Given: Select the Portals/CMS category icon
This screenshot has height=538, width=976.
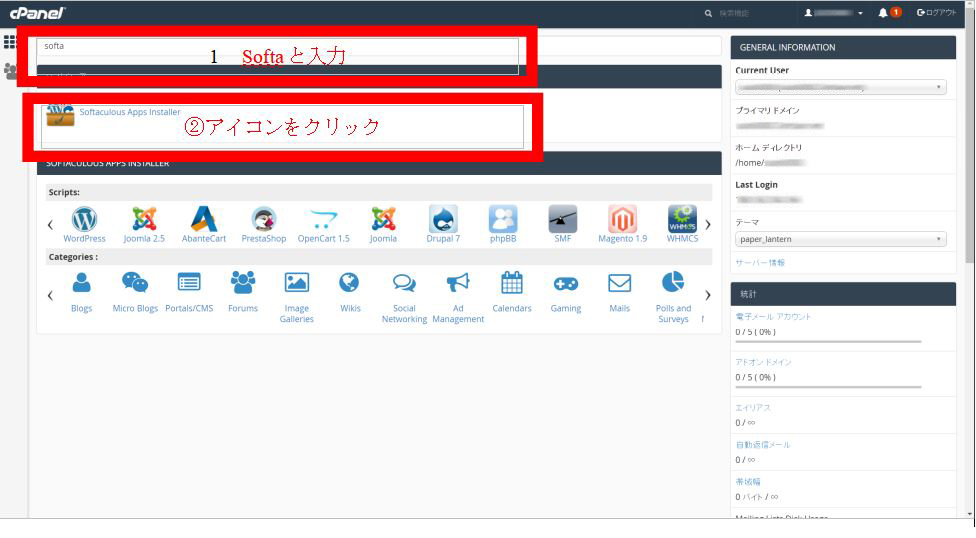Looking at the screenshot, I should 189,283.
